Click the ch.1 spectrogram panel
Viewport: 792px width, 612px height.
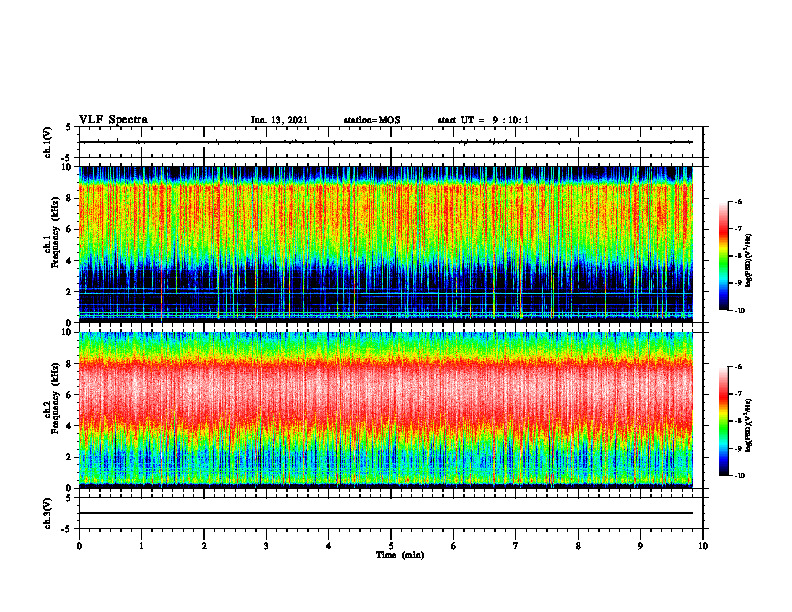[x=386, y=244]
